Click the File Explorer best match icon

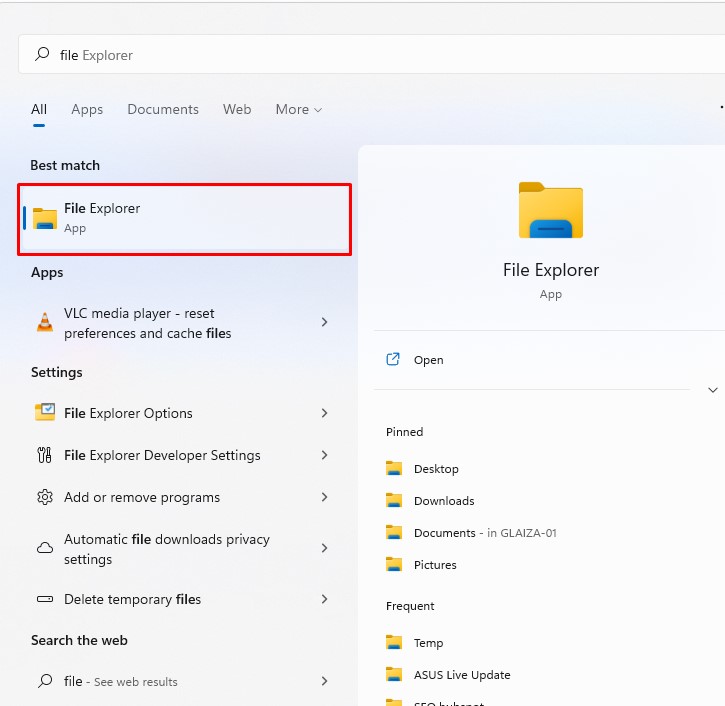[x=45, y=218]
